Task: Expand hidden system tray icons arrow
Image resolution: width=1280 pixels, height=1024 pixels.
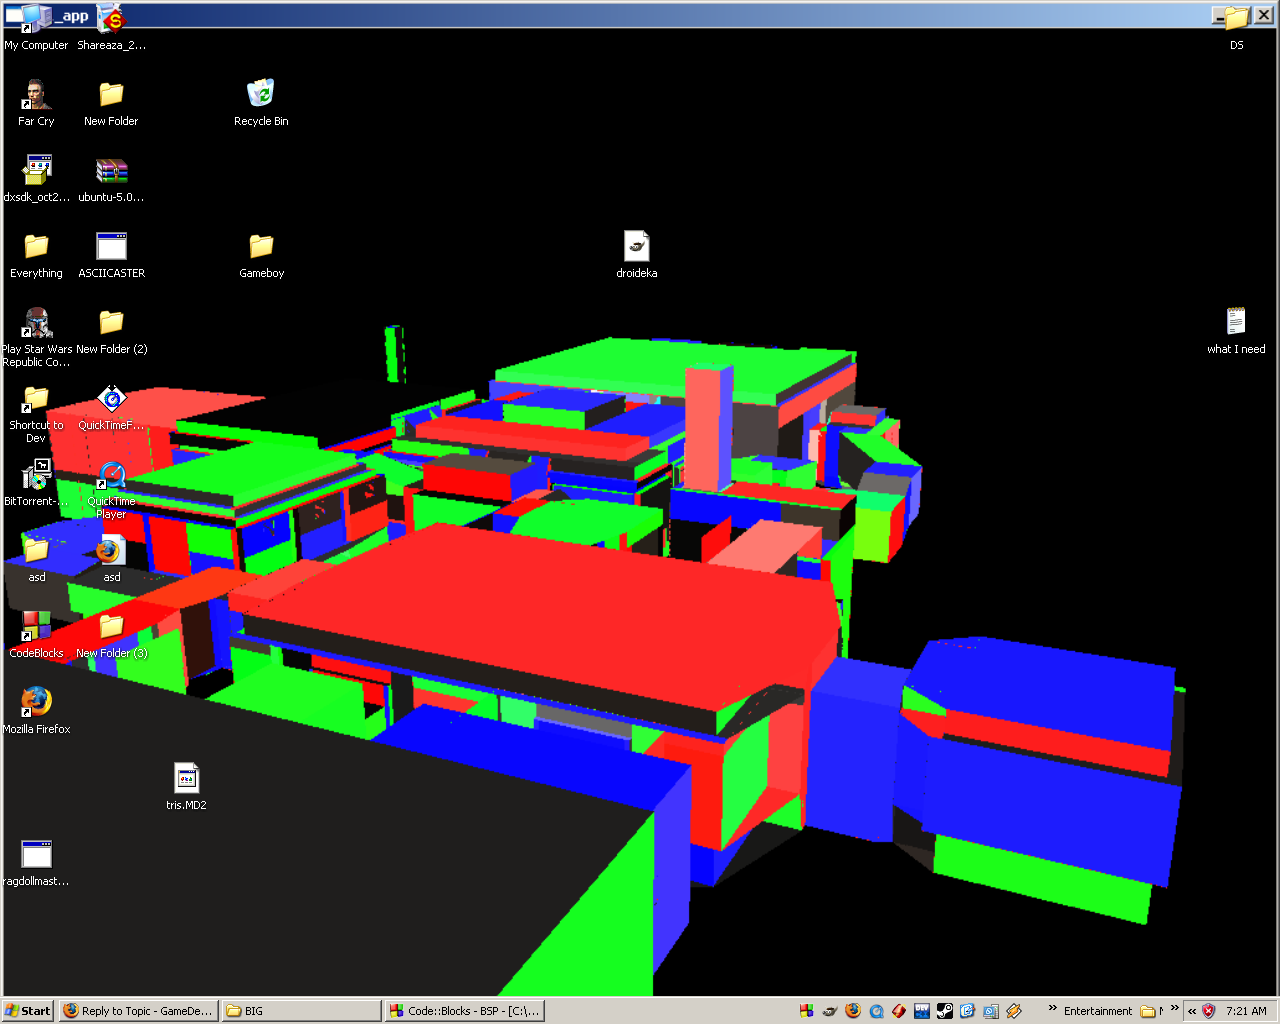Action: point(1192,1011)
